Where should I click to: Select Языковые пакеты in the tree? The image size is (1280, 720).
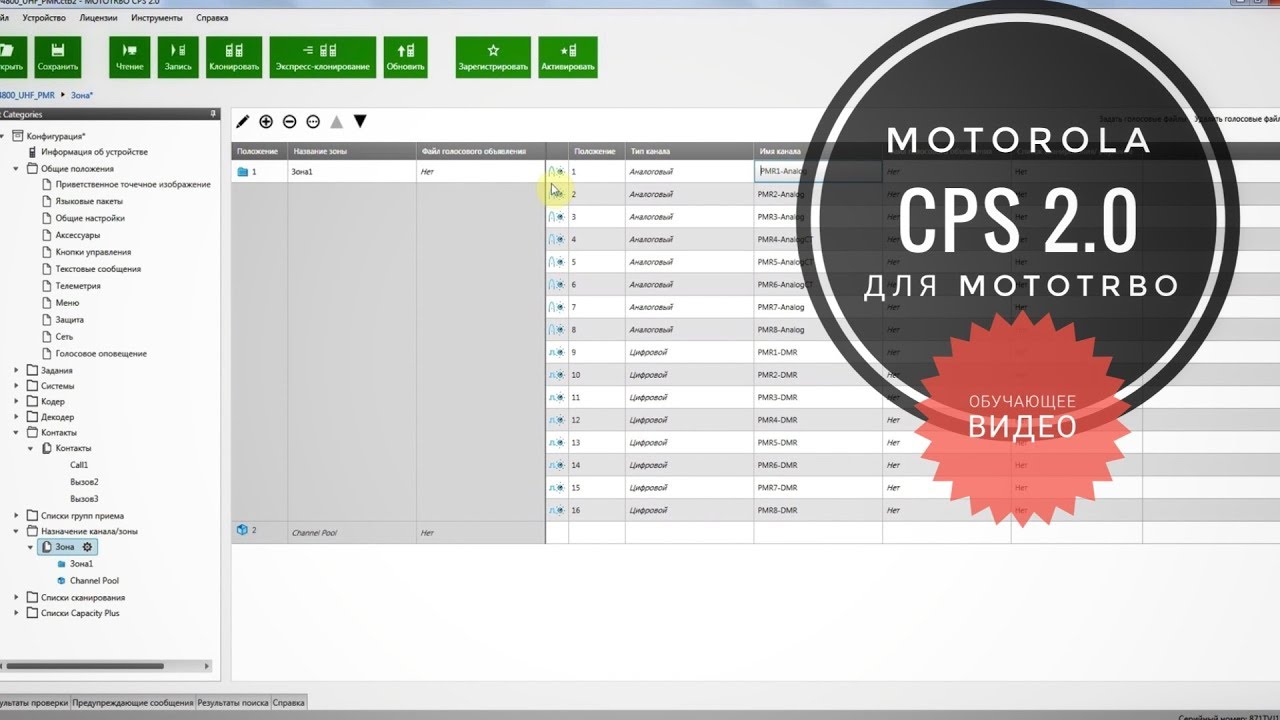89,201
